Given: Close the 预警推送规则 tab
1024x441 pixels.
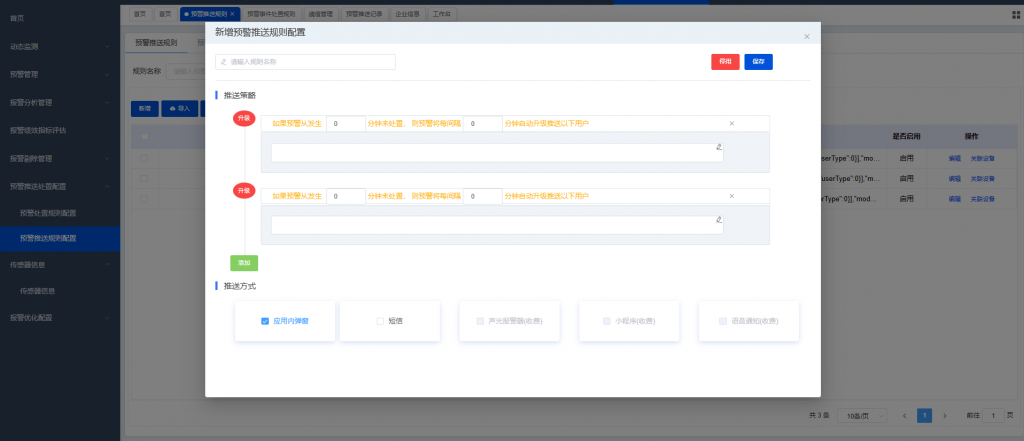Looking at the screenshot, I should click(x=233, y=14).
